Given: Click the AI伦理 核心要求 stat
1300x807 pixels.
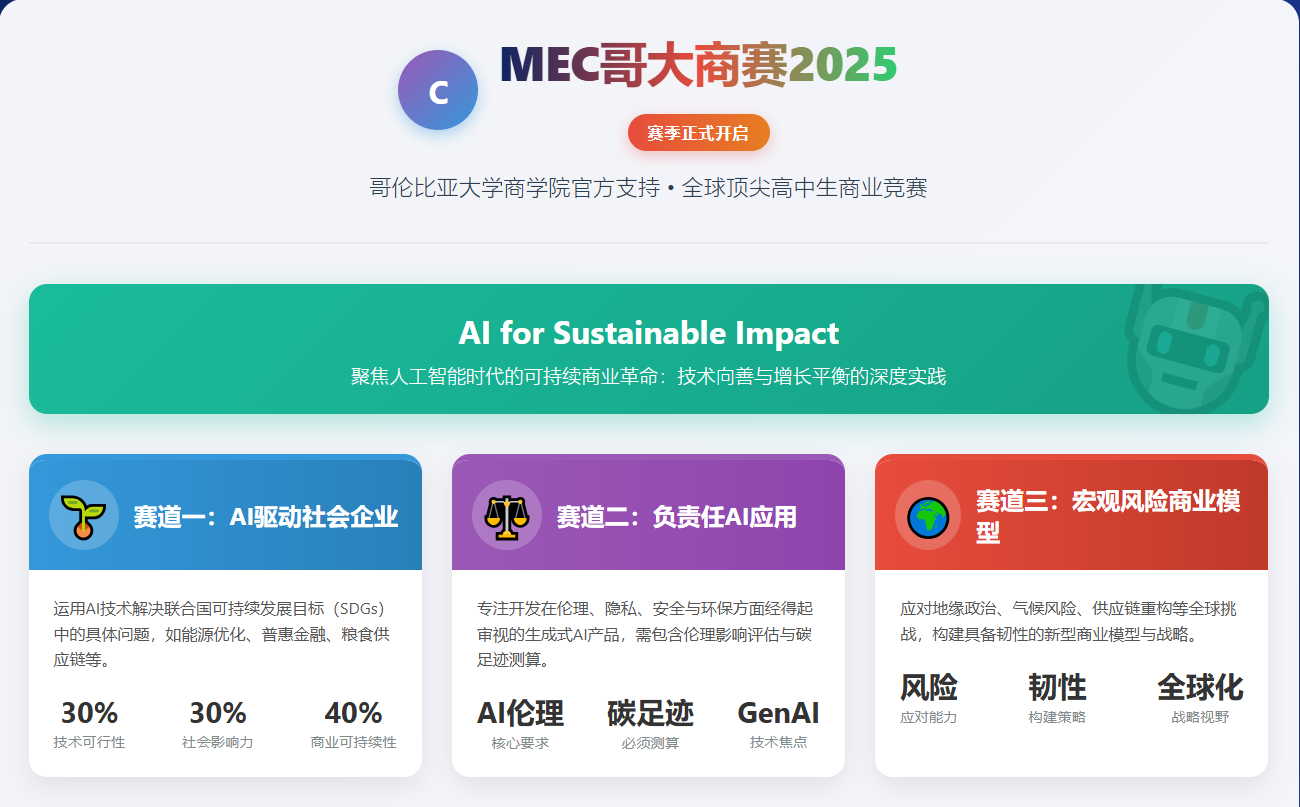Looking at the screenshot, I should click(x=520, y=724).
